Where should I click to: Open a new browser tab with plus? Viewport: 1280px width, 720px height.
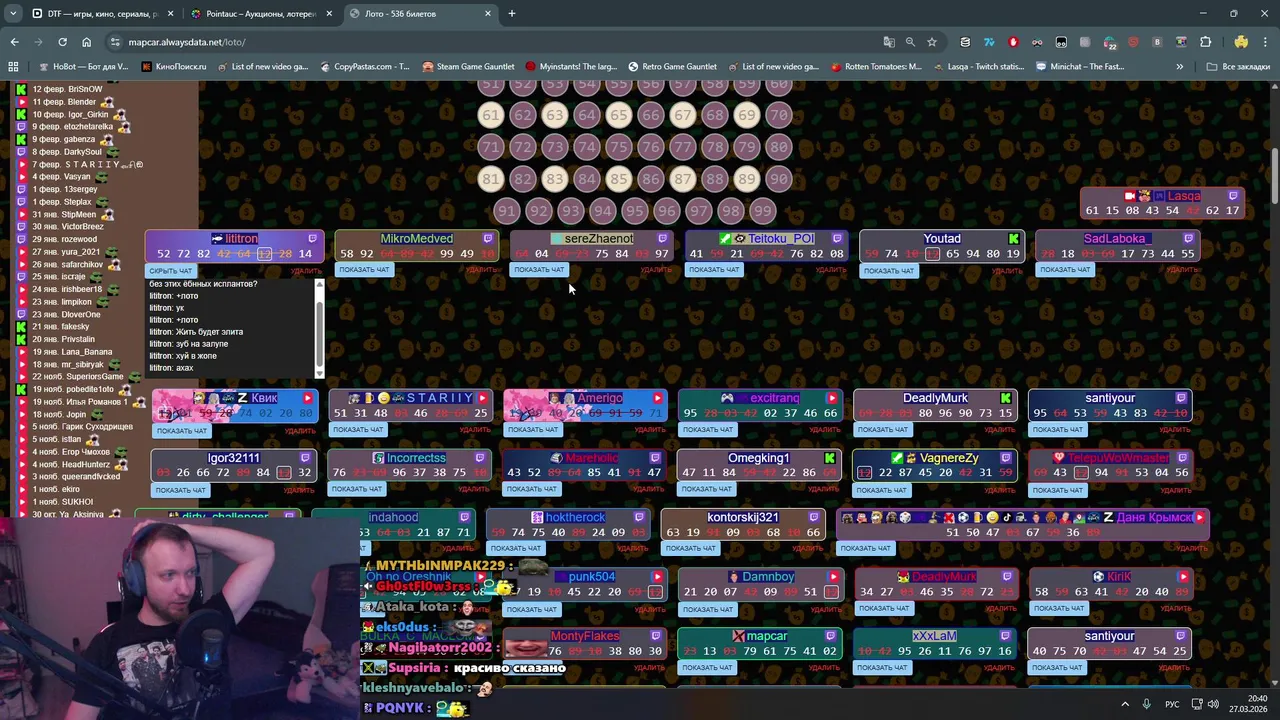tap(512, 14)
